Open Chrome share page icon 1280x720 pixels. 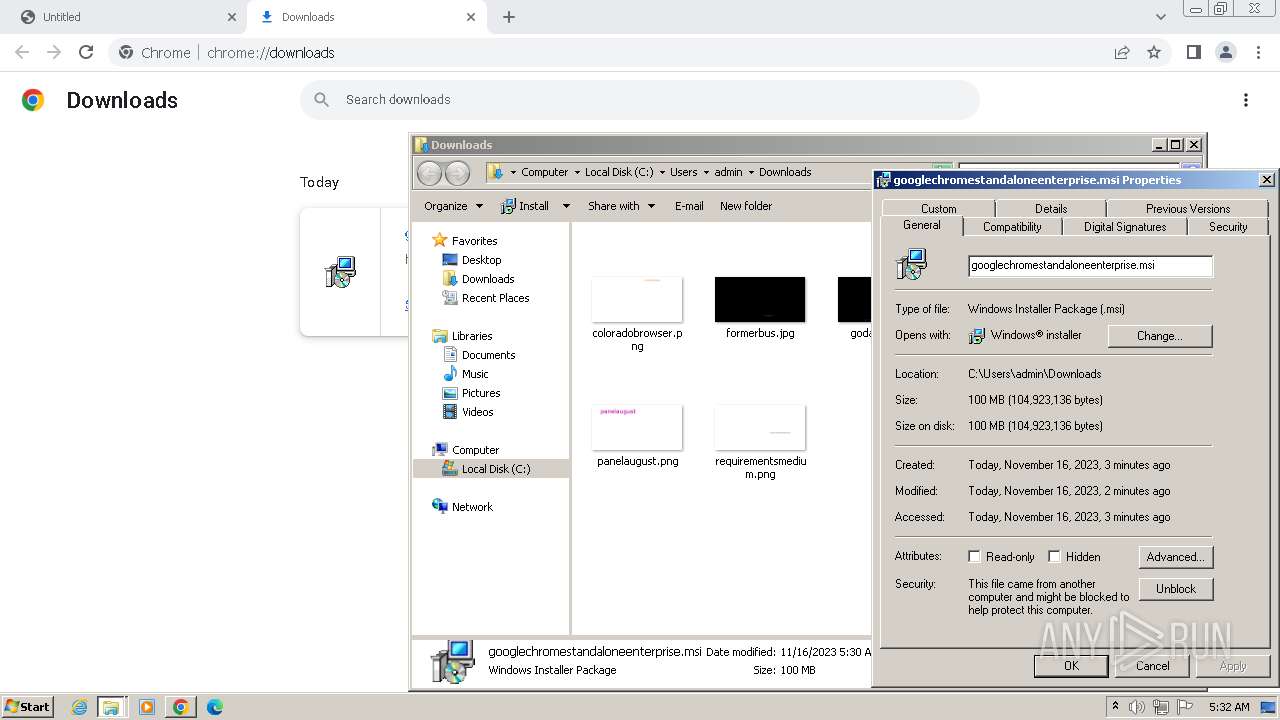point(1122,52)
